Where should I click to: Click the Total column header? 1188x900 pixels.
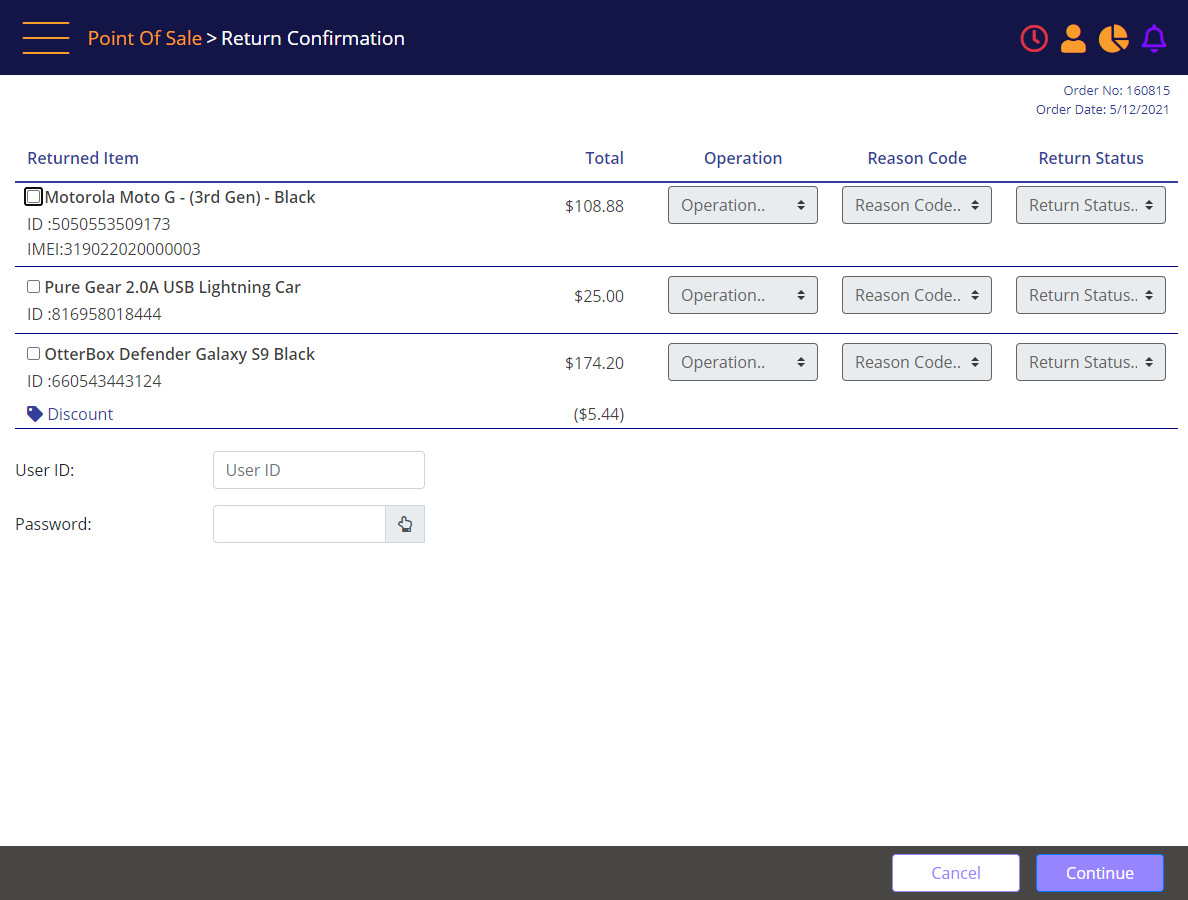604,158
